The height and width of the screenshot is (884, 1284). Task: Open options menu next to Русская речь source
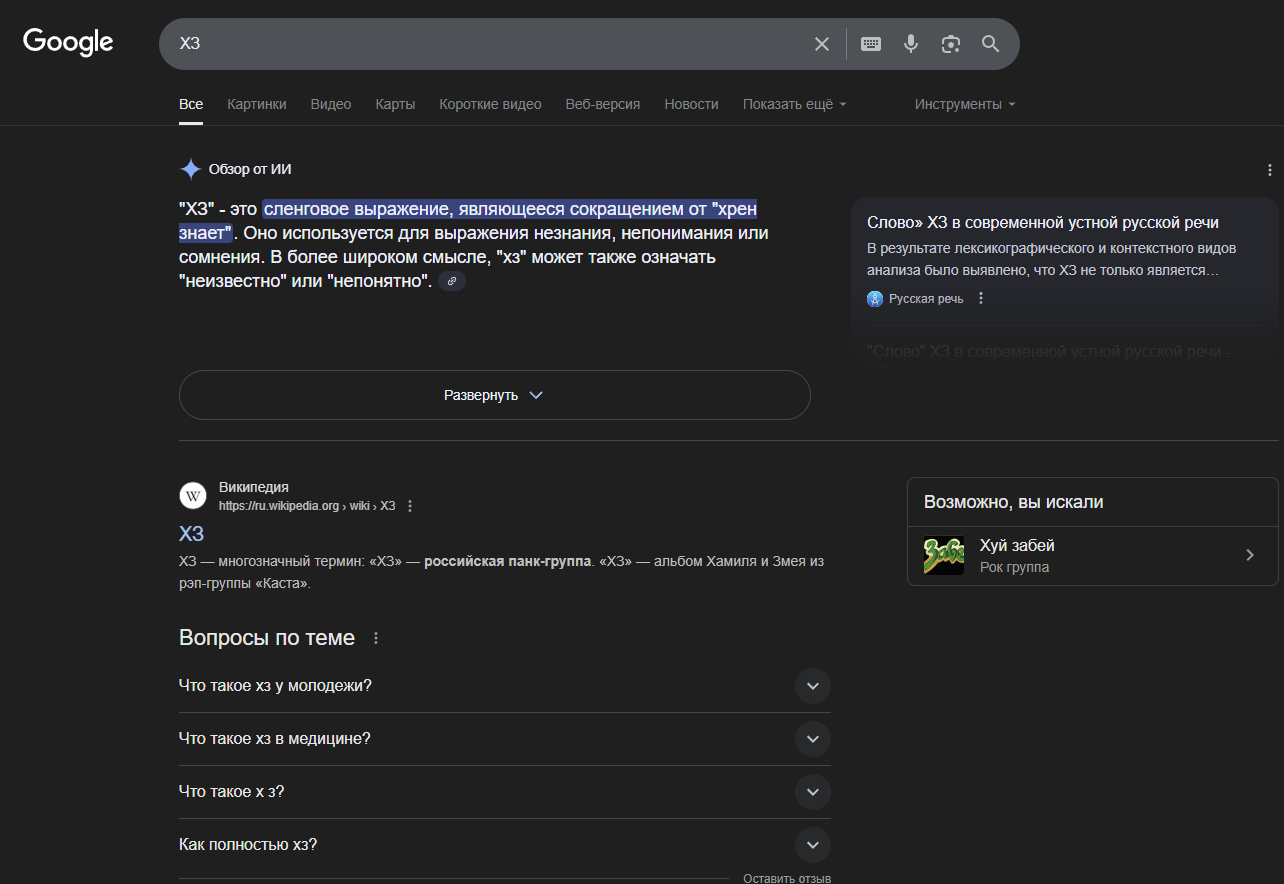981,298
